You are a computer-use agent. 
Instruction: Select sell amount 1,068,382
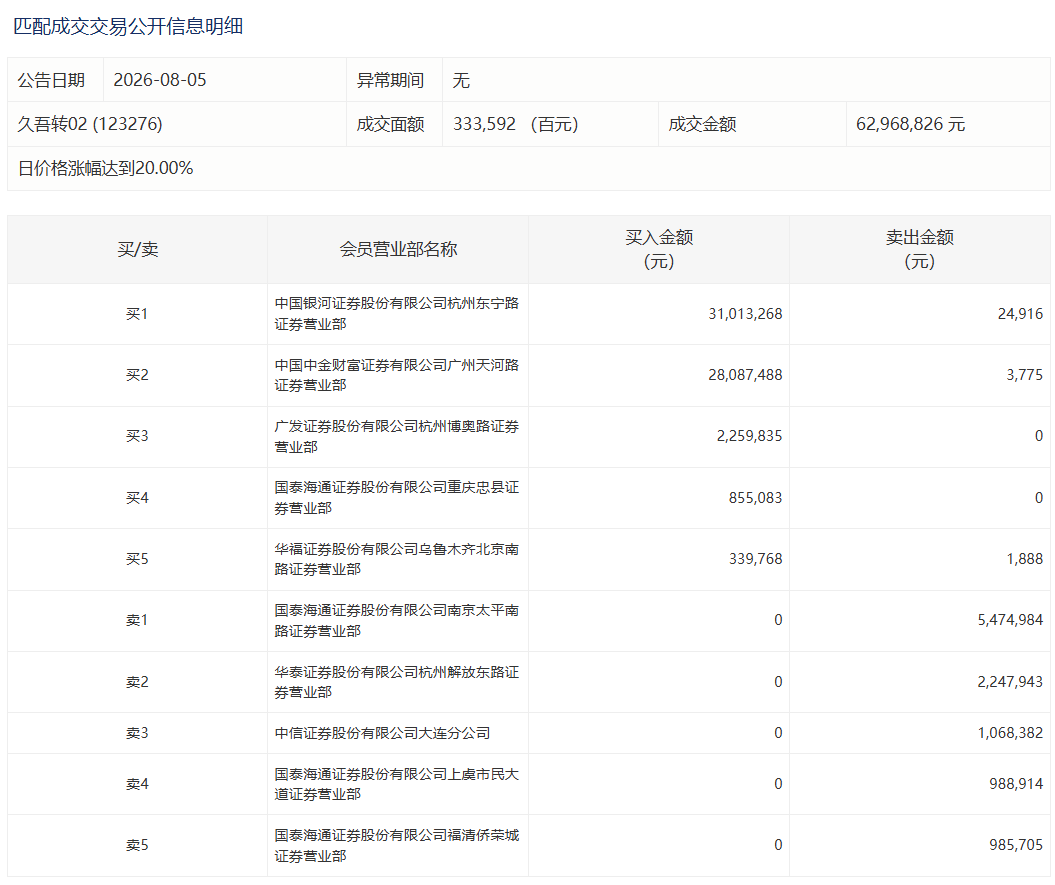point(1010,733)
